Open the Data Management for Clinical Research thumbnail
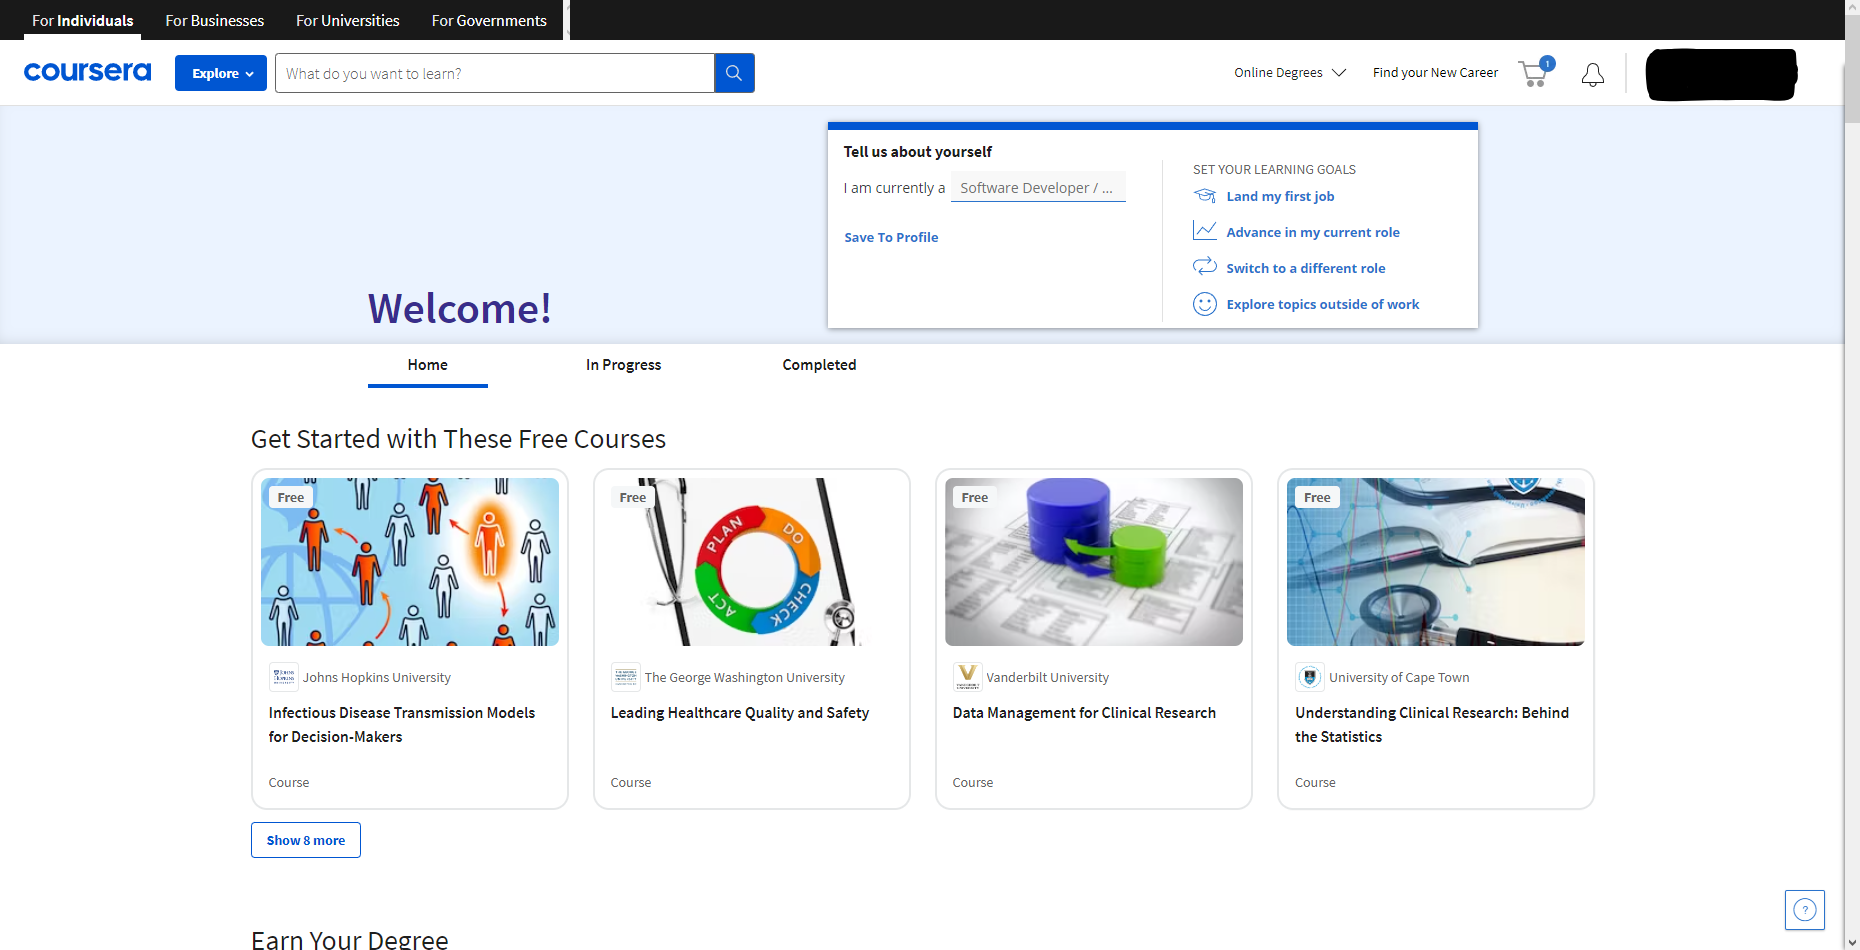The height and width of the screenshot is (950, 1860). pyautogui.click(x=1094, y=562)
